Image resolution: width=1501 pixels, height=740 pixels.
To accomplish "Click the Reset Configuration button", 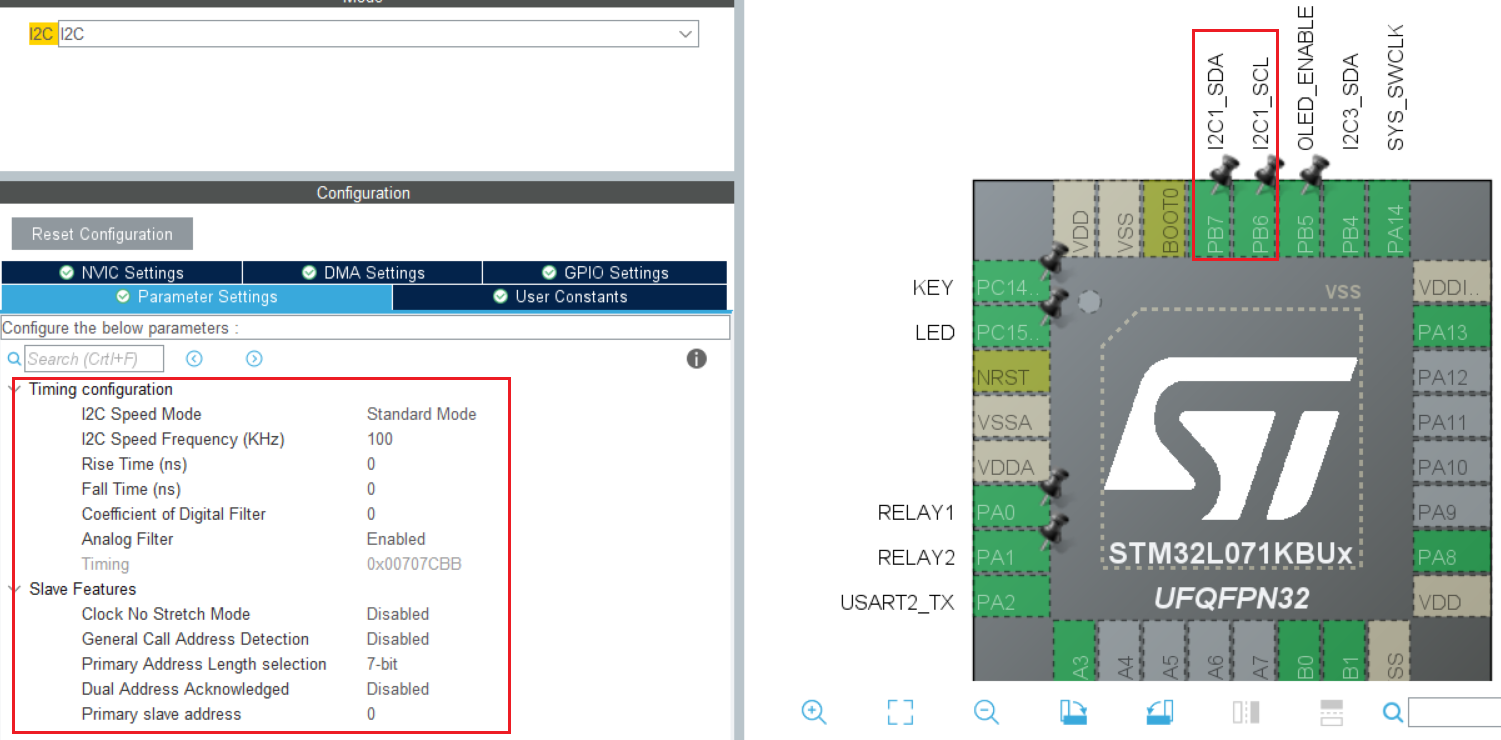I will coord(102,234).
